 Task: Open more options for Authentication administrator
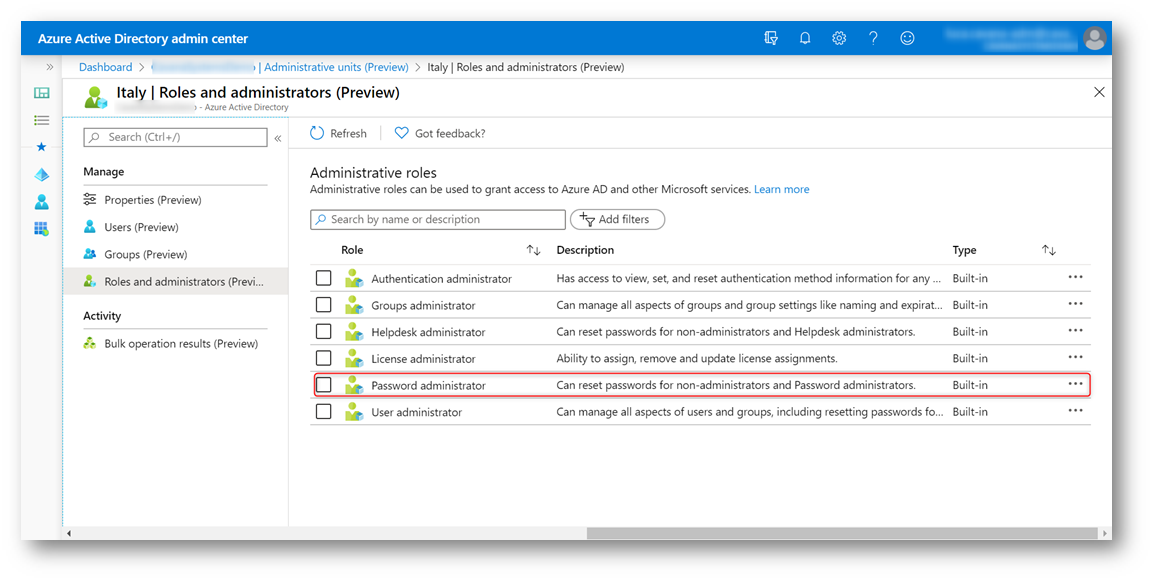1075,277
